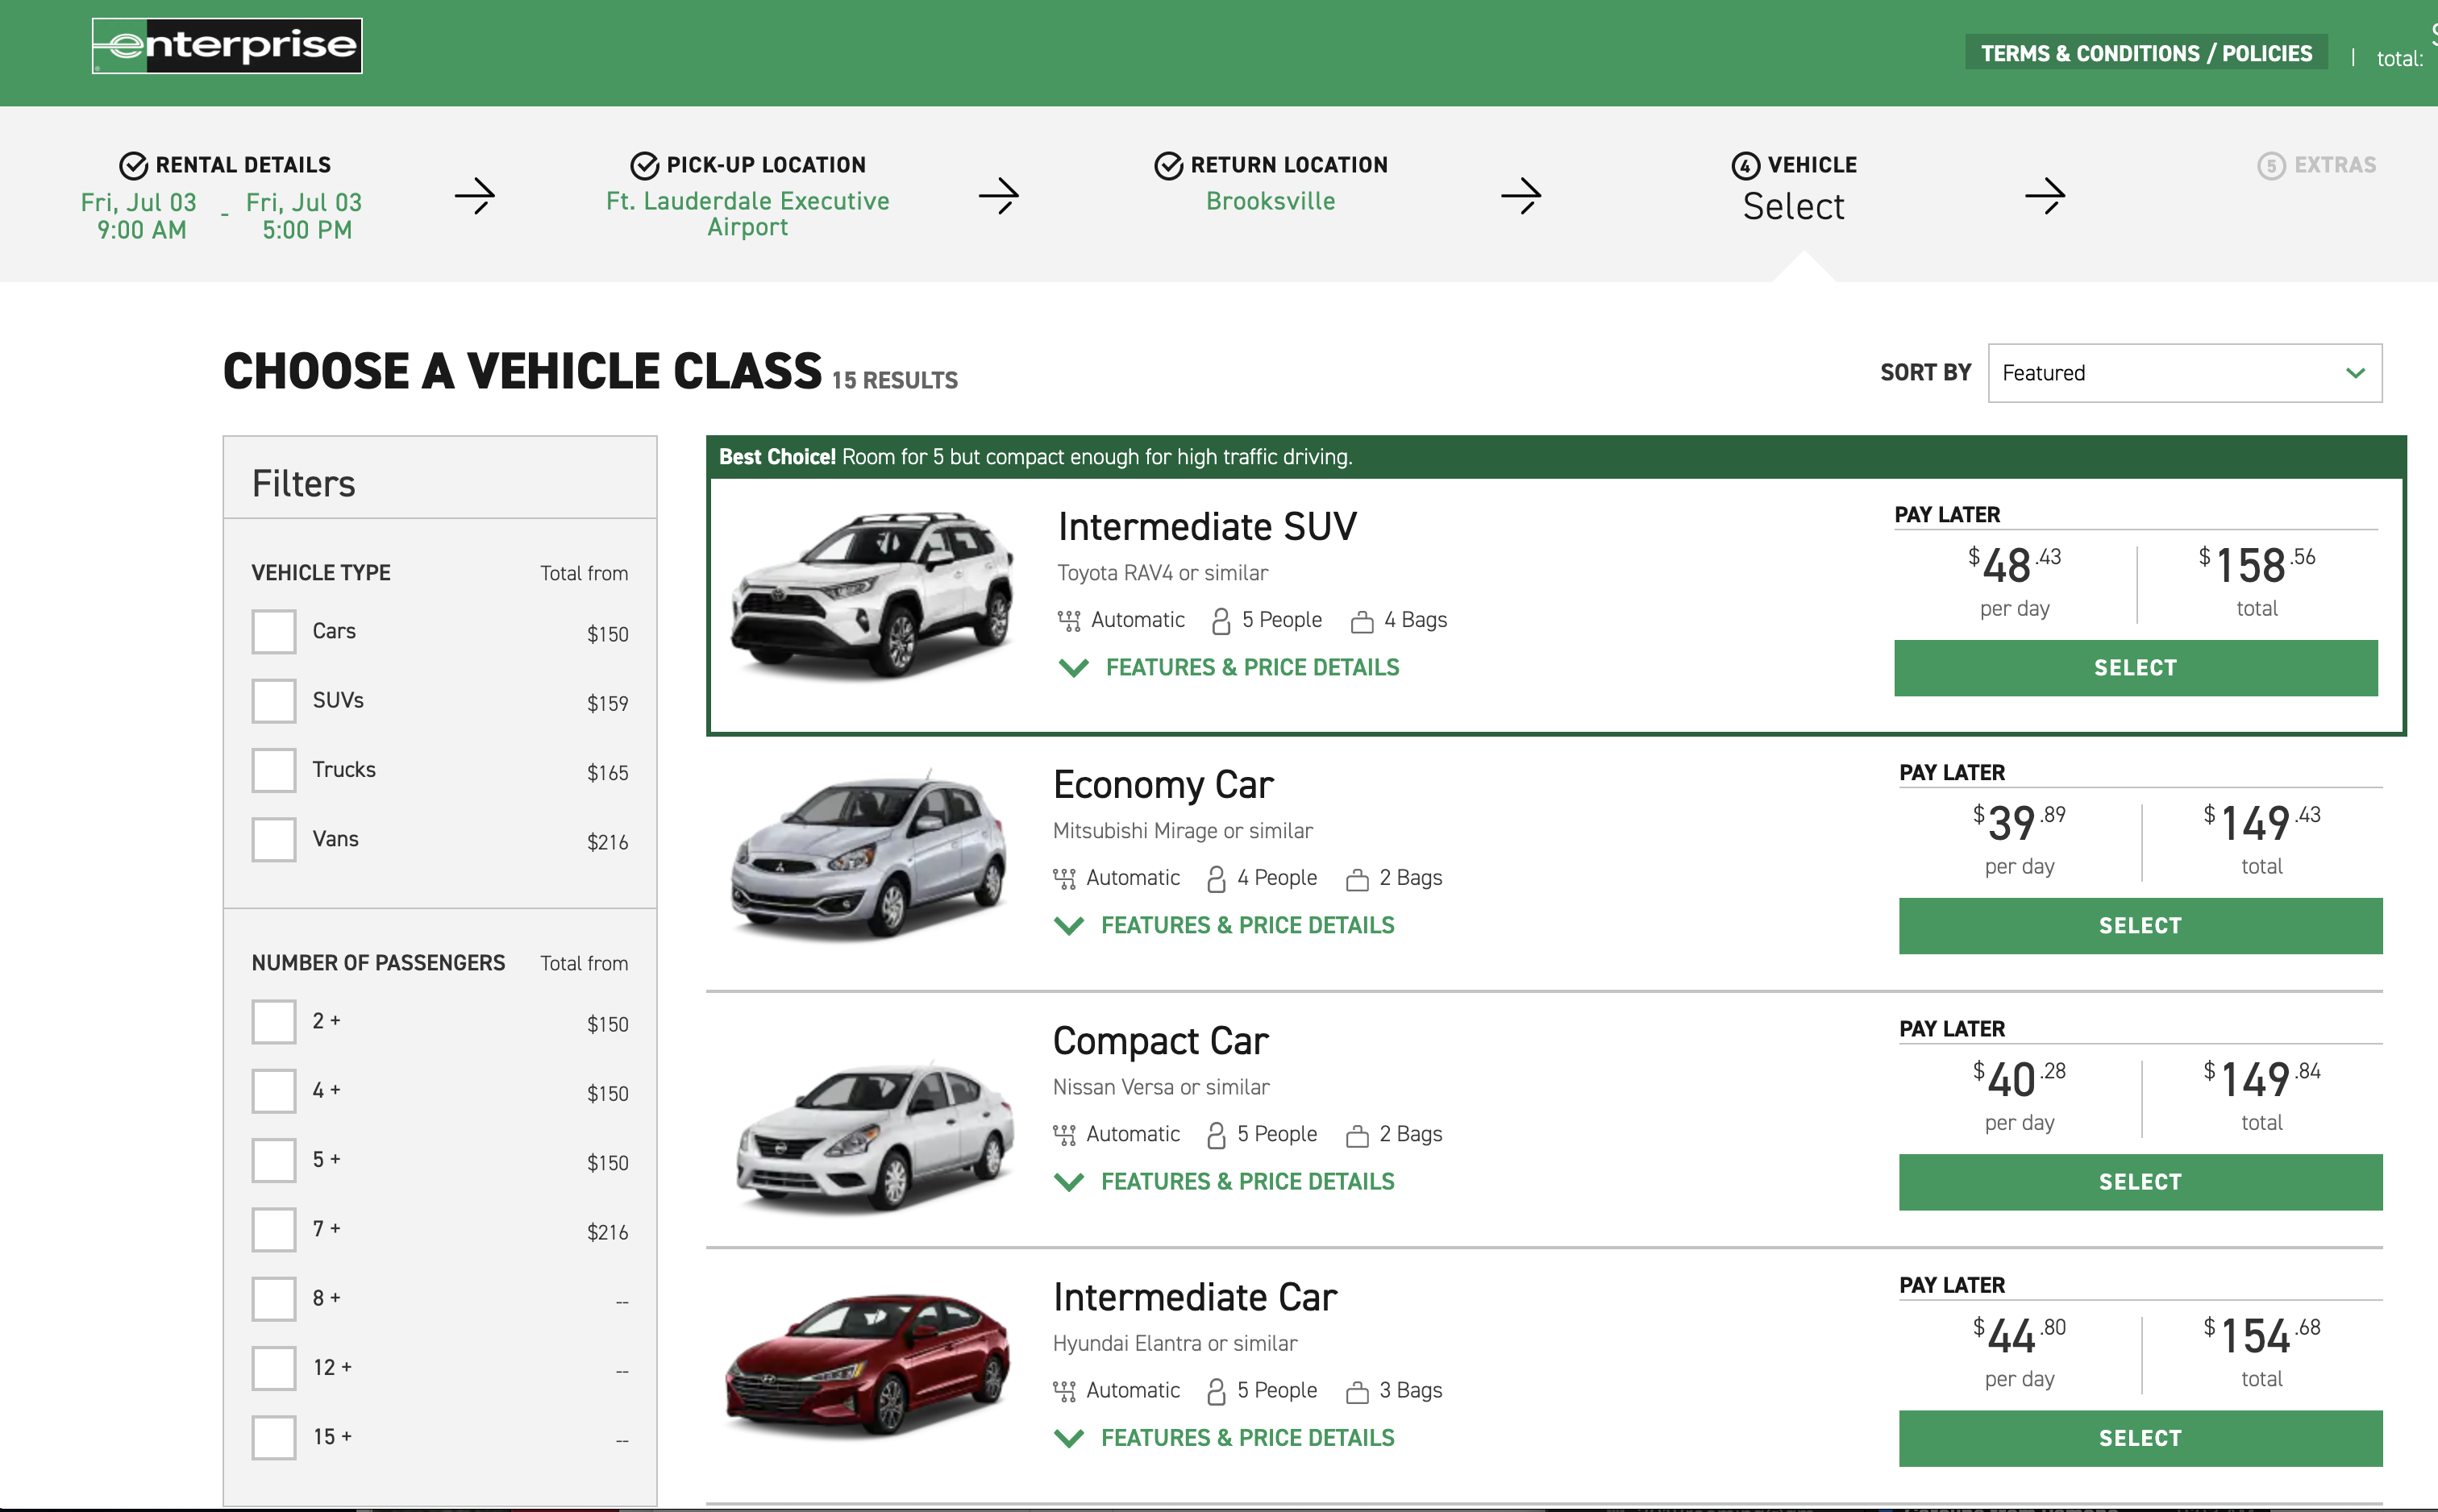Image resolution: width=2438 pixels, height=1512 pixels.
Task: Click the Vehicle step number 4 icon
Action: (x=1745, y=165)
